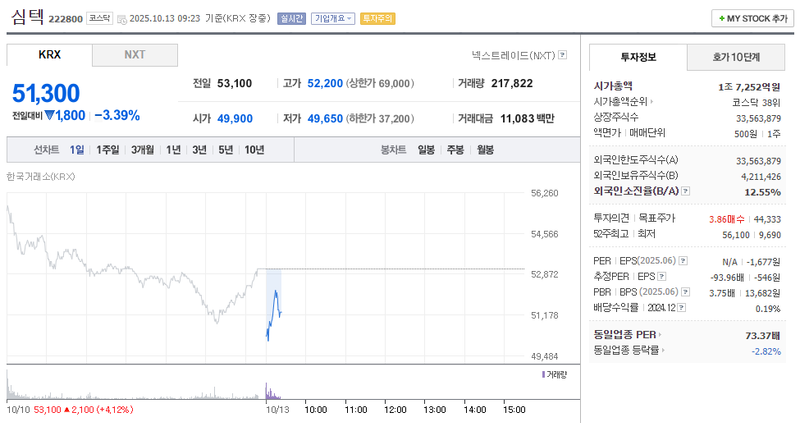The height and width of the screenshot is (423, 800).
Task: Click the help icon beside 외국인소진율(B/A)
Action: click(686, 190)
